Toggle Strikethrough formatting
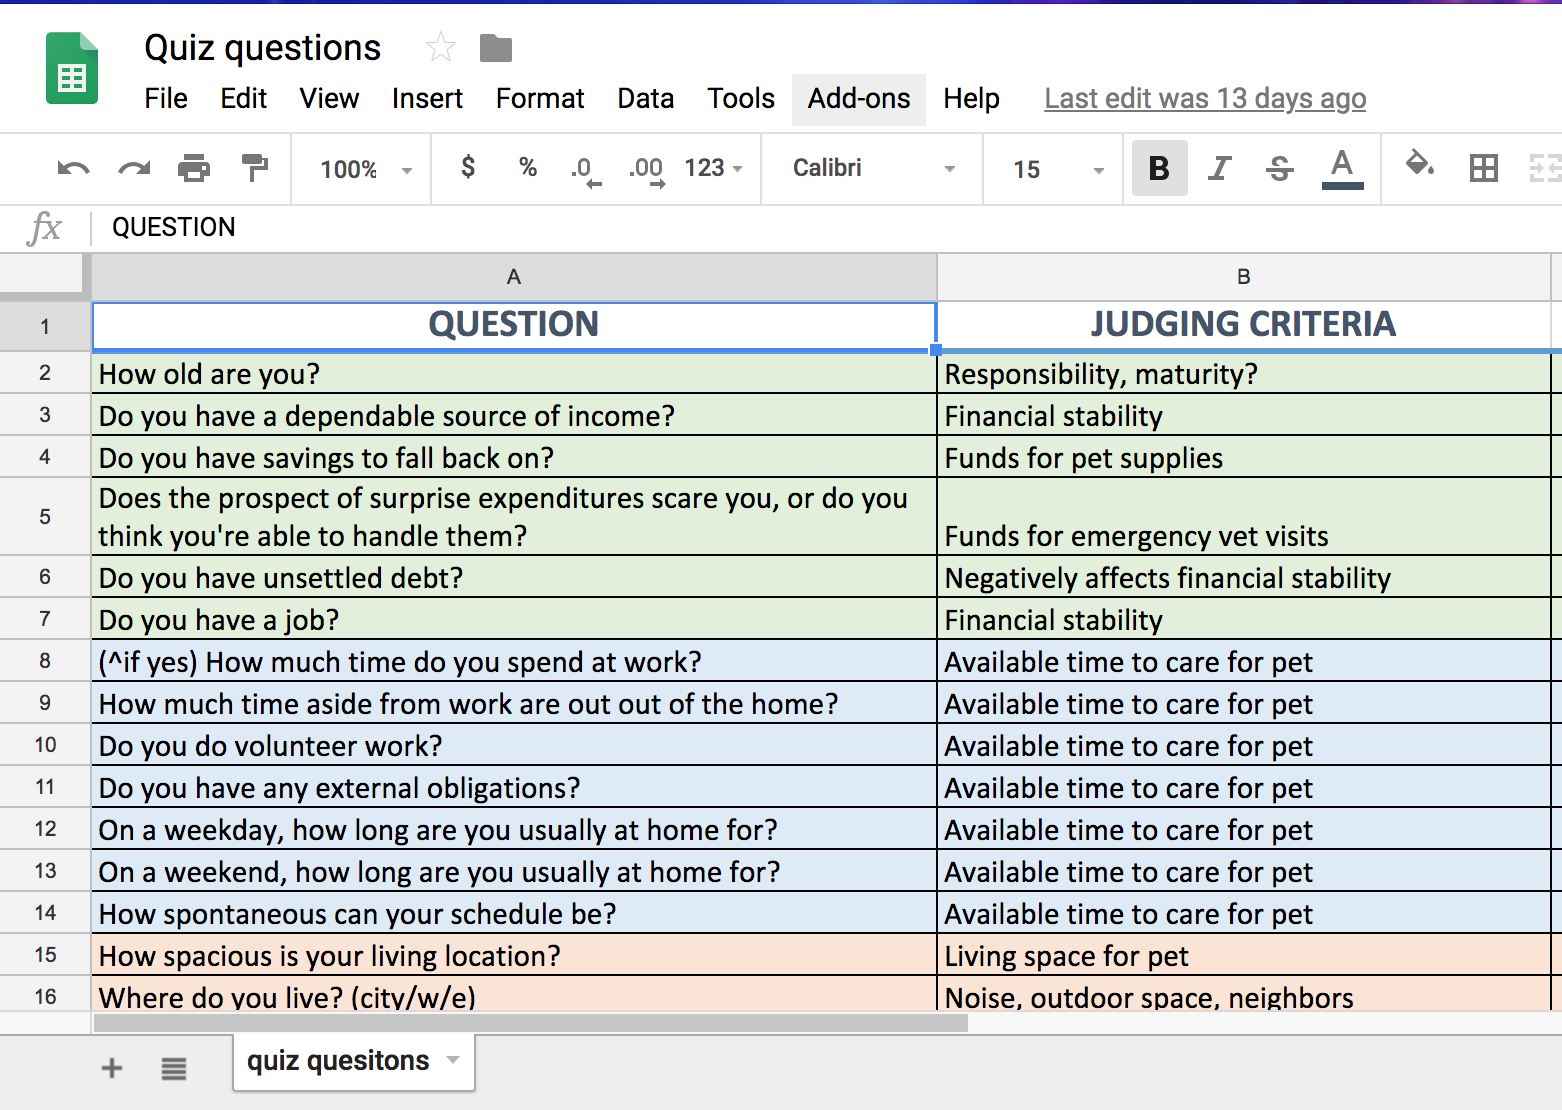This screenshot has width=1562, height=1110. pos(1279,168)
